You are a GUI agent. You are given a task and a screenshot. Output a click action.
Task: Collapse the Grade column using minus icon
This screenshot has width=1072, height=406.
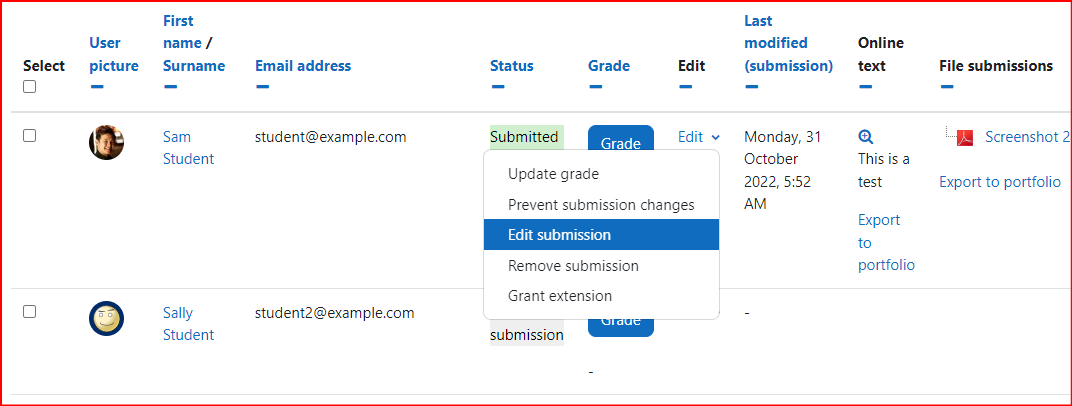(x=595, y=87)
